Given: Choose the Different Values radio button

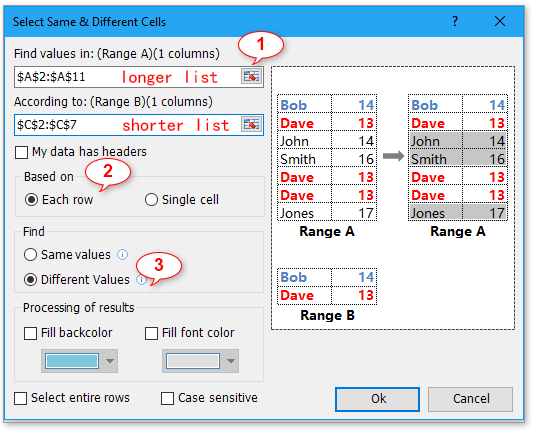Looking at the screenshot, I should 30,280.
